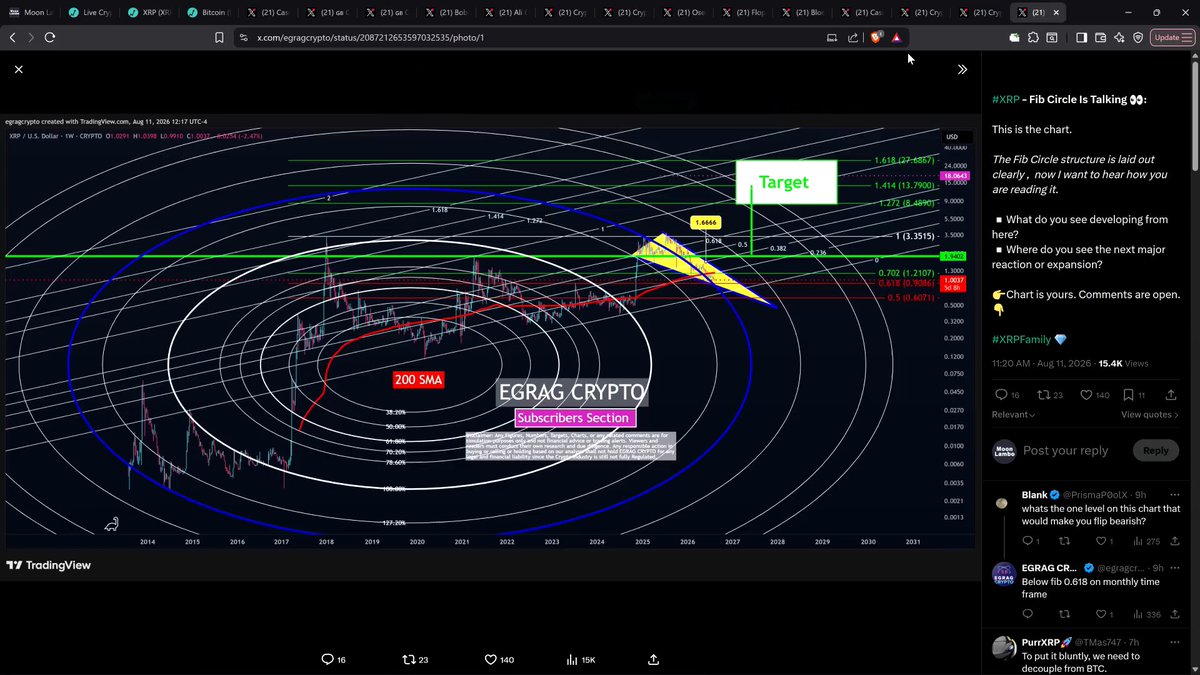Go back using browser back arrow

click(12, 37)
